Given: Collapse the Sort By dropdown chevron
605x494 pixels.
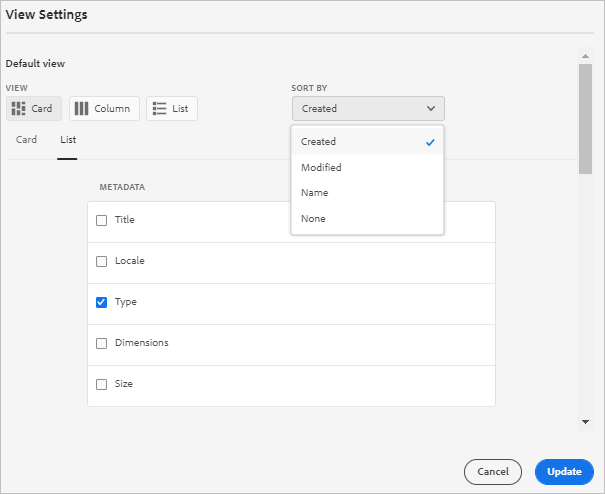Looking at the screenshot, I should tap(431, 108).
